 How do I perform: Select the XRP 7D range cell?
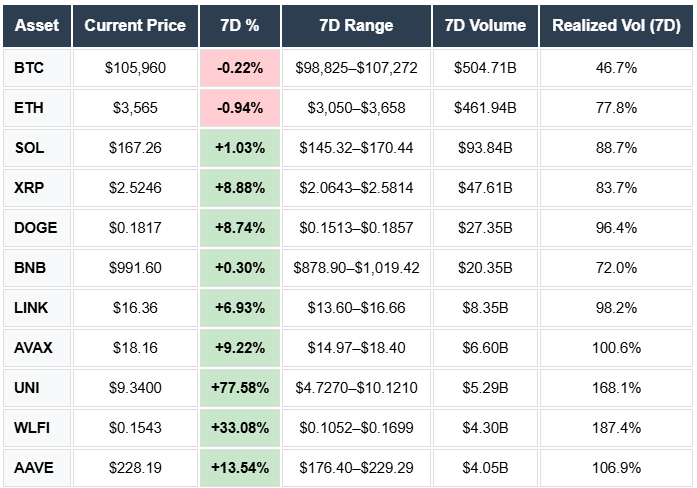pos(356,188)
